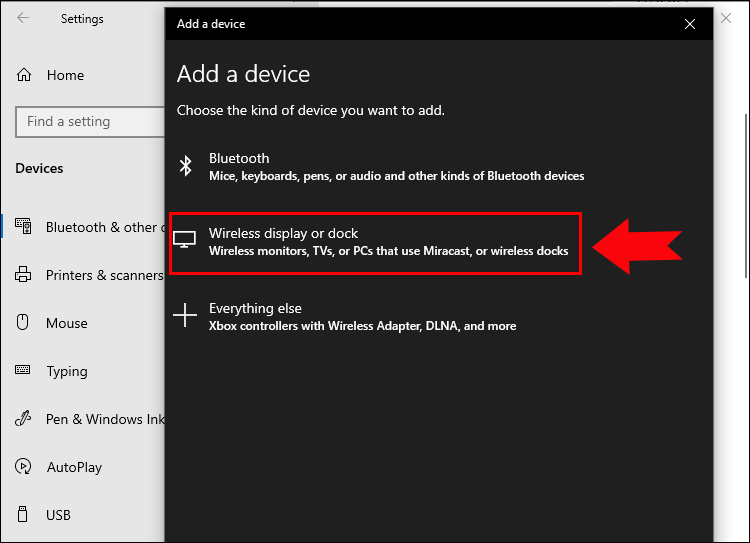Close the Add a device dialog
The image size is (750, 543).
(690, 24)
